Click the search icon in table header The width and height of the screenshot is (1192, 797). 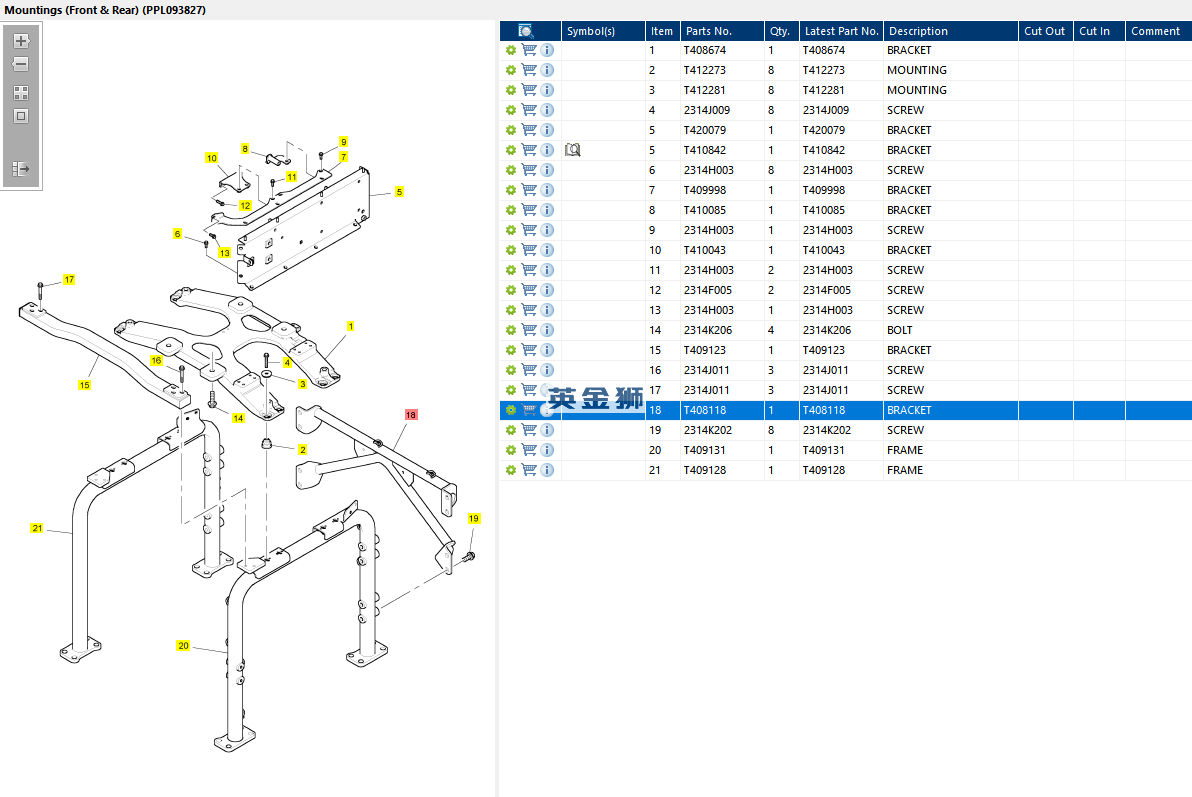(x=526, y=31)
